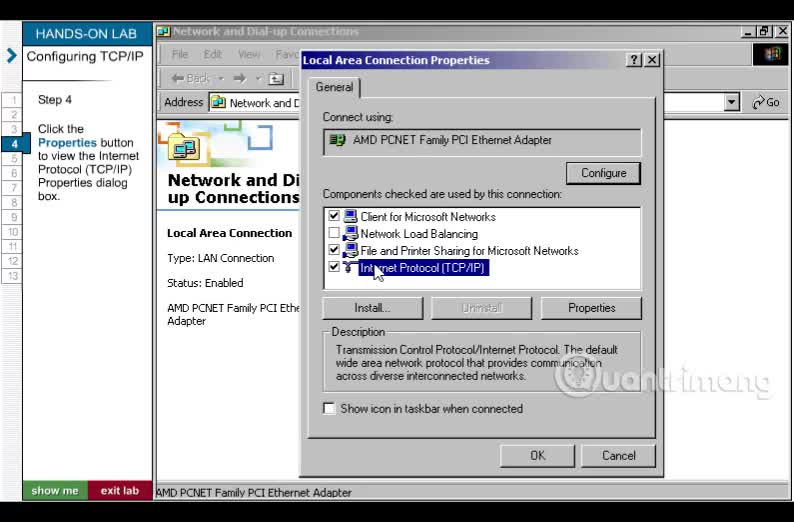Image resolution: width=794 pixels, height=522 pixels.
Task: Select the Network Load Balancing component icon
Action: (x=350, y=233)
